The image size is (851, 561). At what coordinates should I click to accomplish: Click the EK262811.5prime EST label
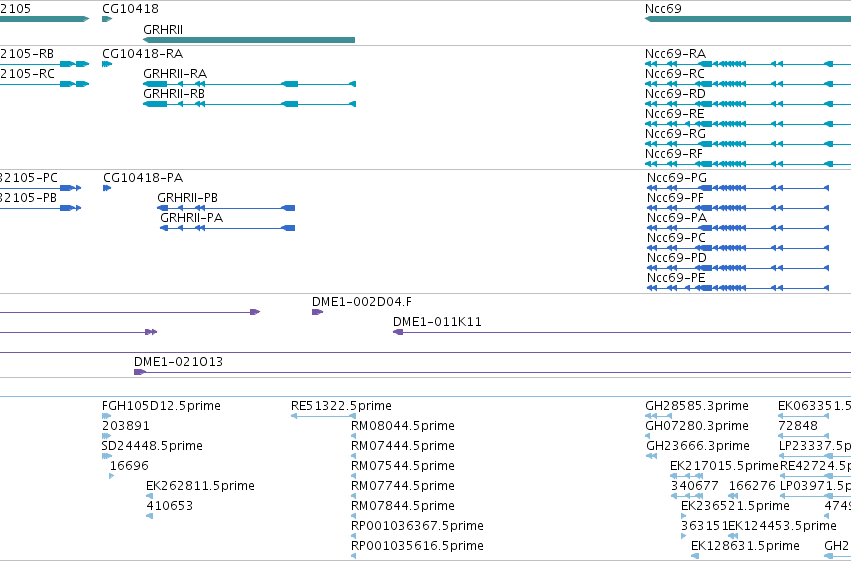200,486
